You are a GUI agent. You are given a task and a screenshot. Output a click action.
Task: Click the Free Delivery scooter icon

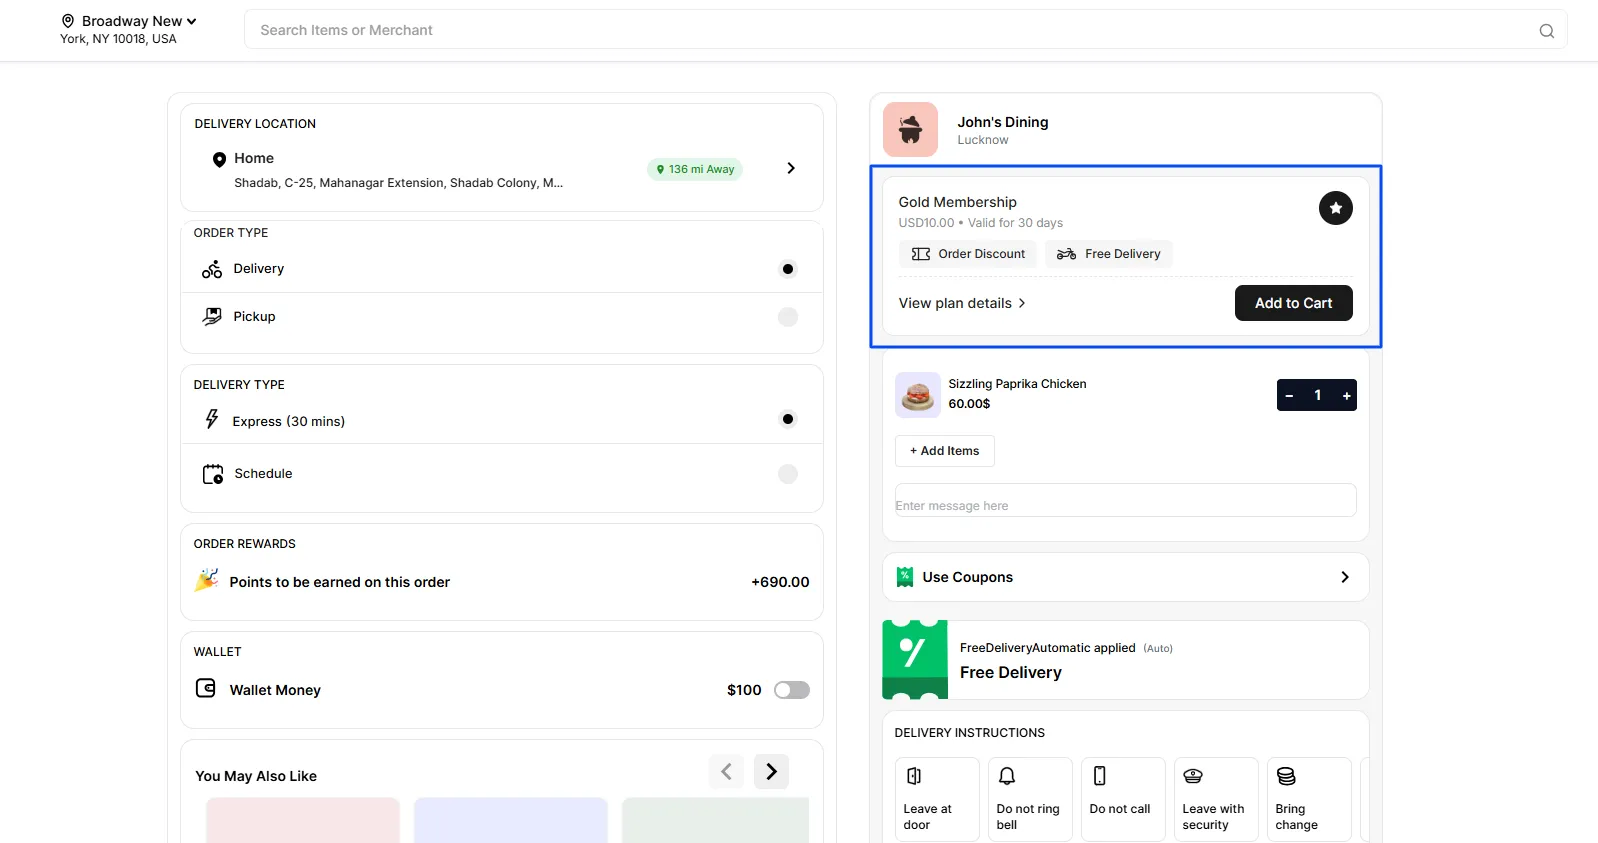tap(1067, 254)
